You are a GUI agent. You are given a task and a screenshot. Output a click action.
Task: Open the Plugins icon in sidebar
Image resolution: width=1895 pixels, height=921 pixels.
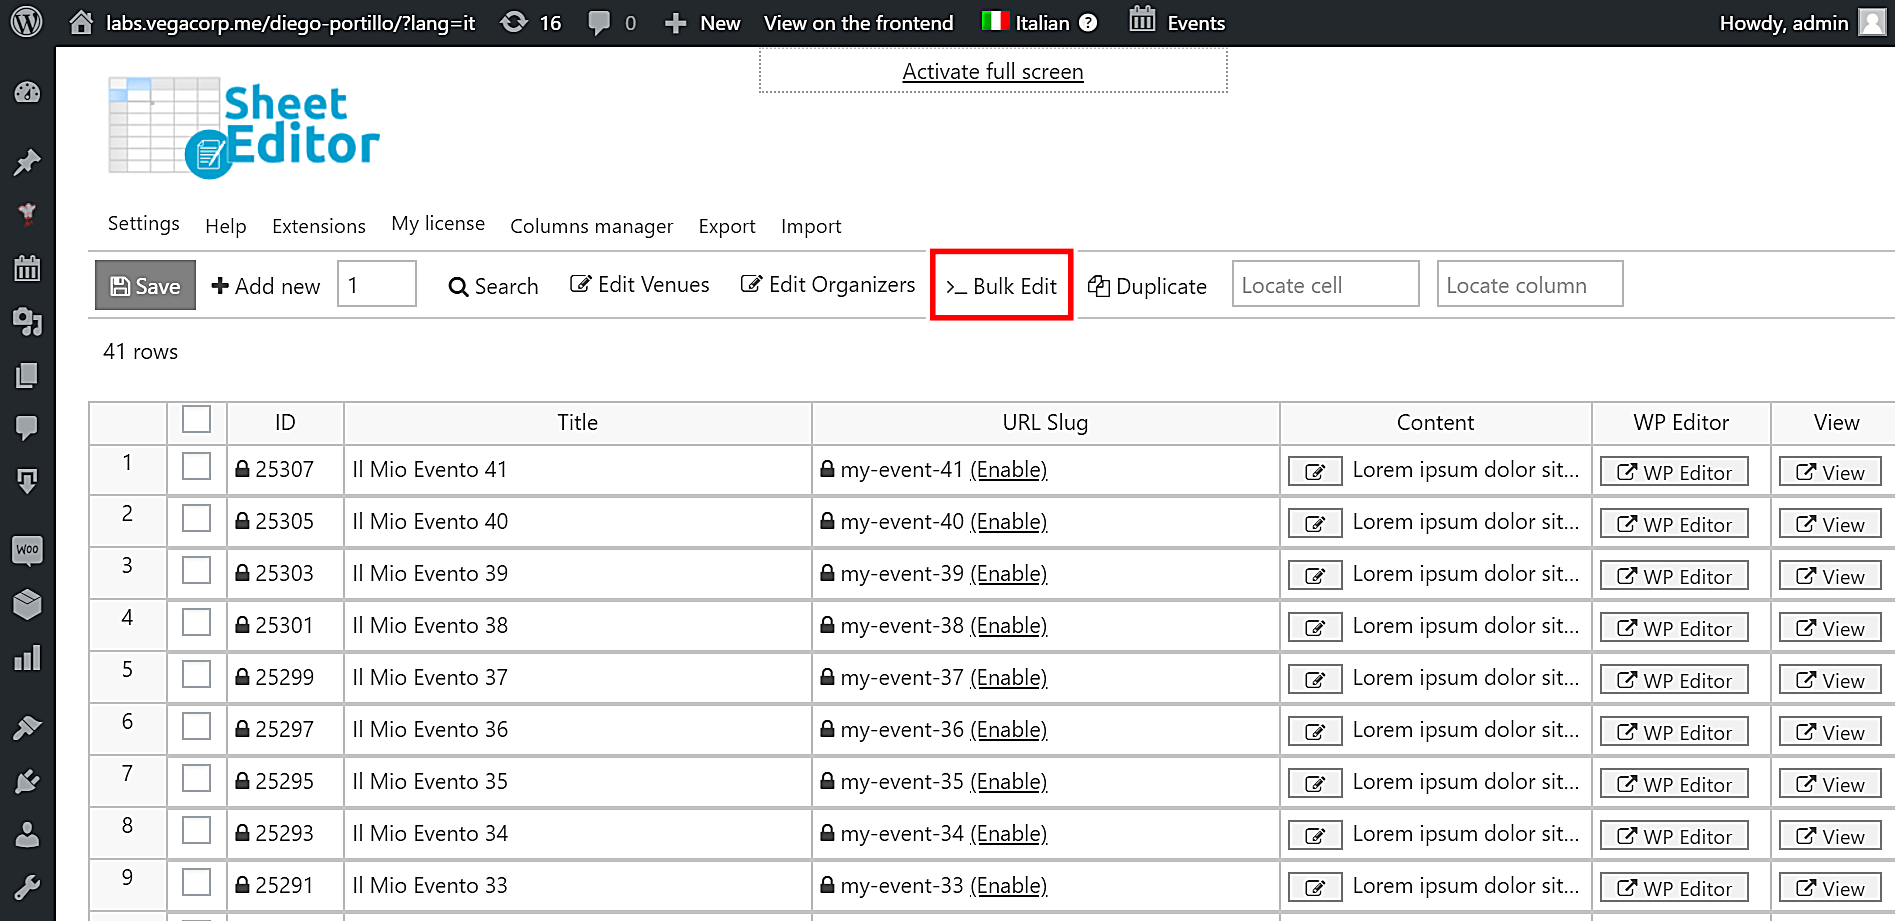click(x=27, y=781)
